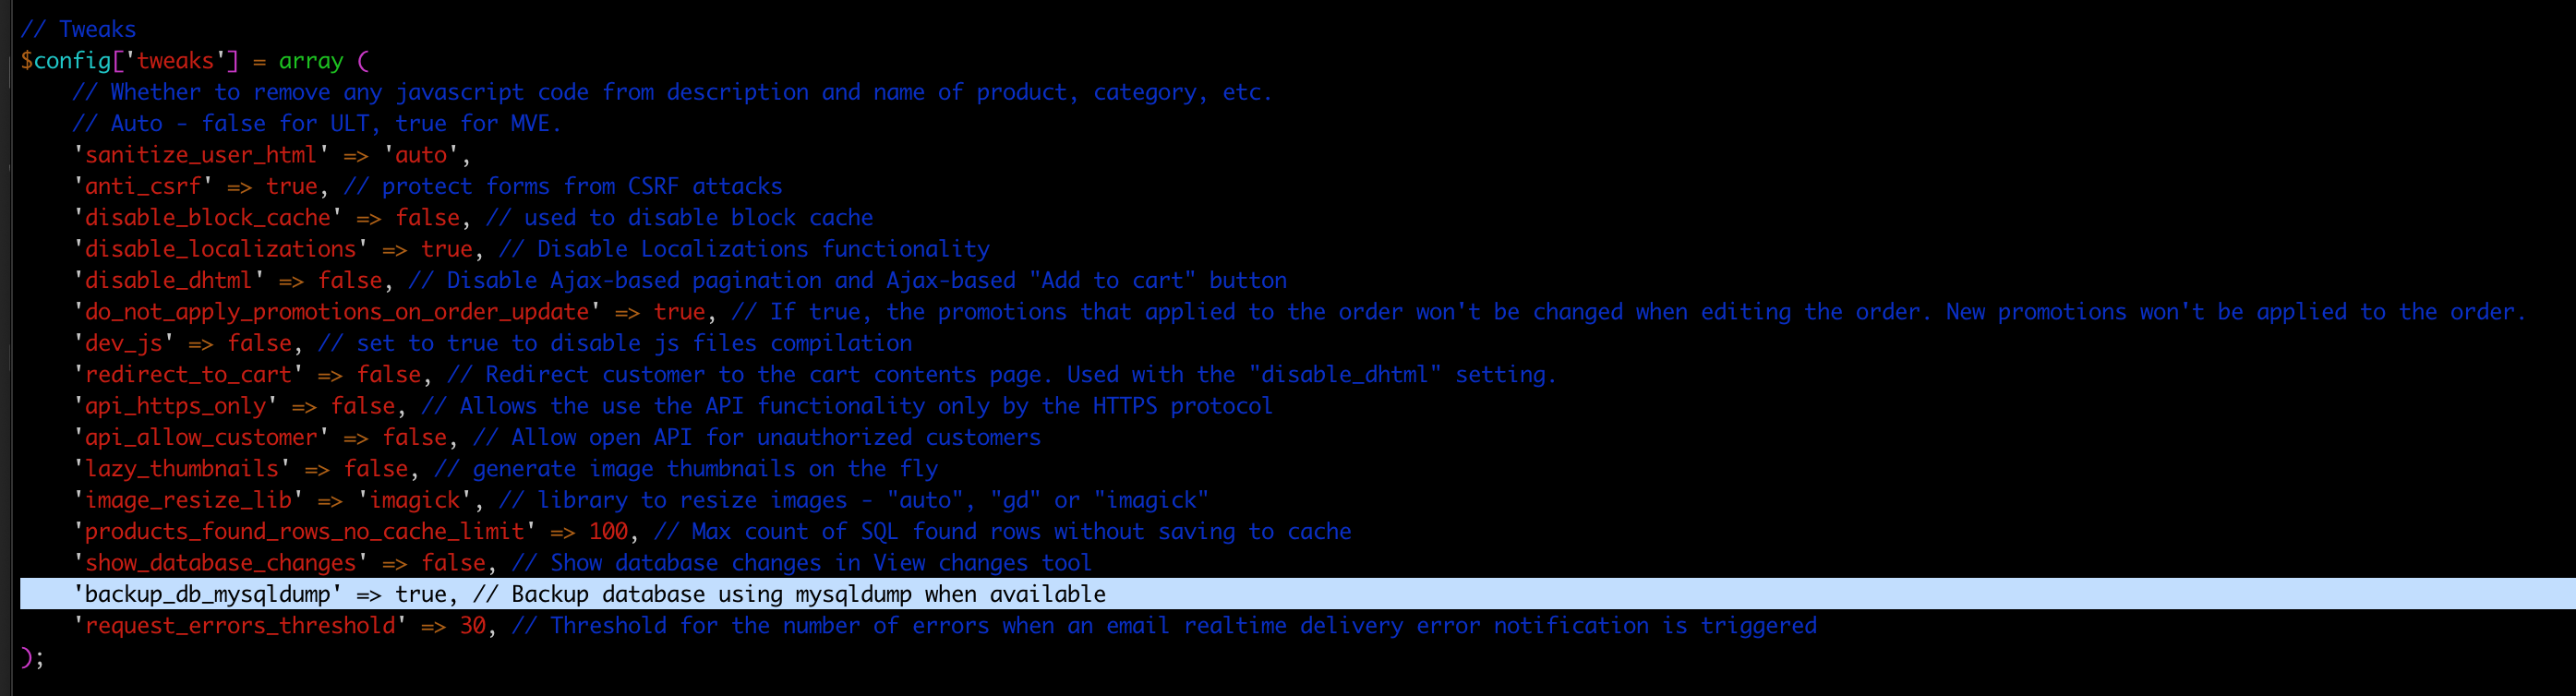The image size is (2576, 696).
Task: Click the 'api_https_only' key
Action: (175, 406)
